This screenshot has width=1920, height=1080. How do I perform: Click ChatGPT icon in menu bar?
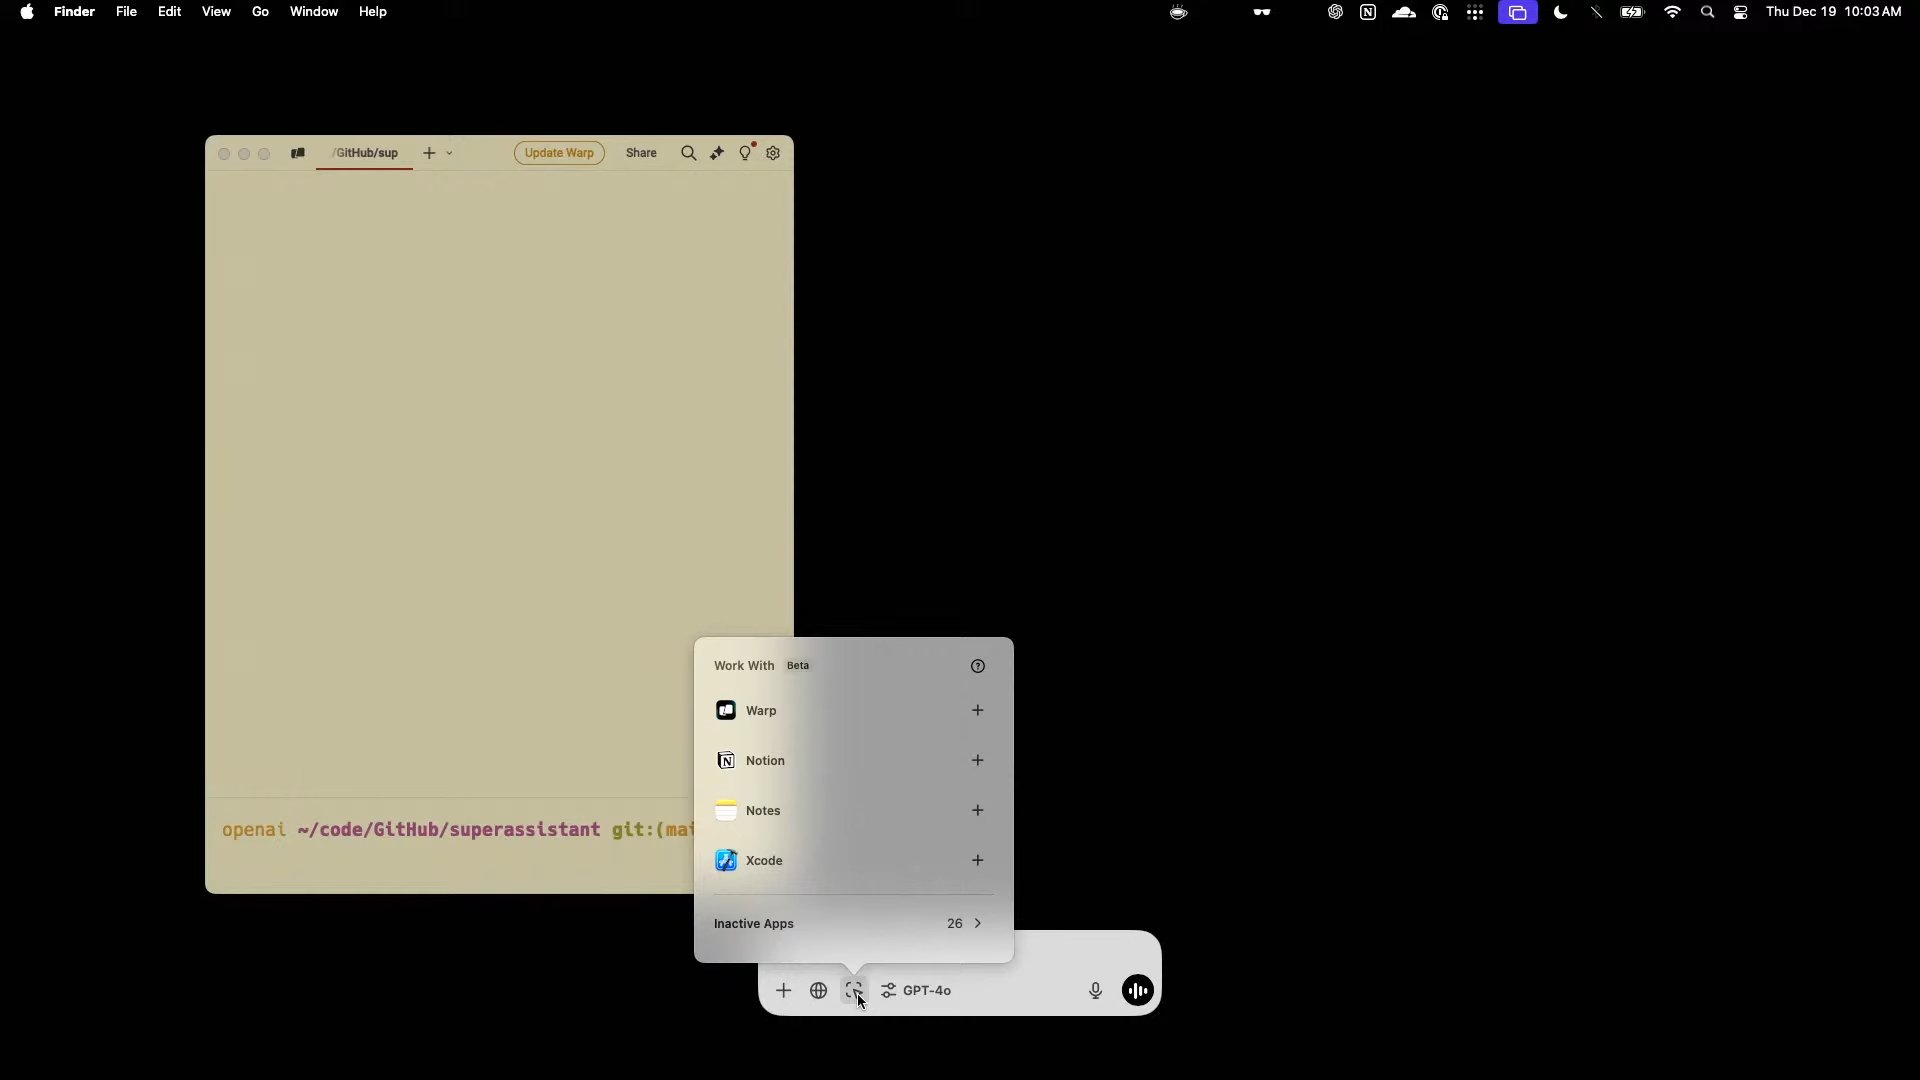[x=1335, y=12]
